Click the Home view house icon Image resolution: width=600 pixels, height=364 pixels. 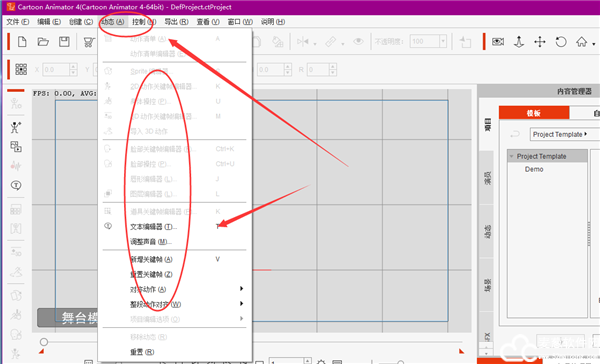(582, 41)
